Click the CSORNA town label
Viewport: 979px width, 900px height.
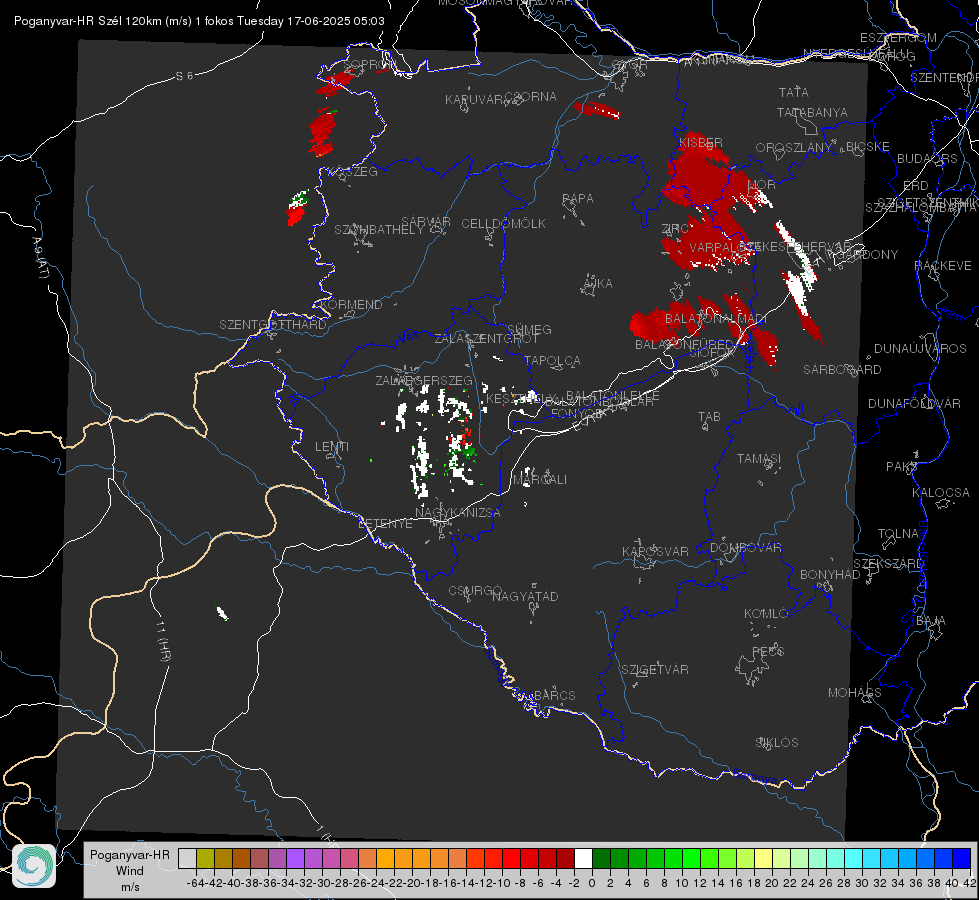(x=531, y=97)
